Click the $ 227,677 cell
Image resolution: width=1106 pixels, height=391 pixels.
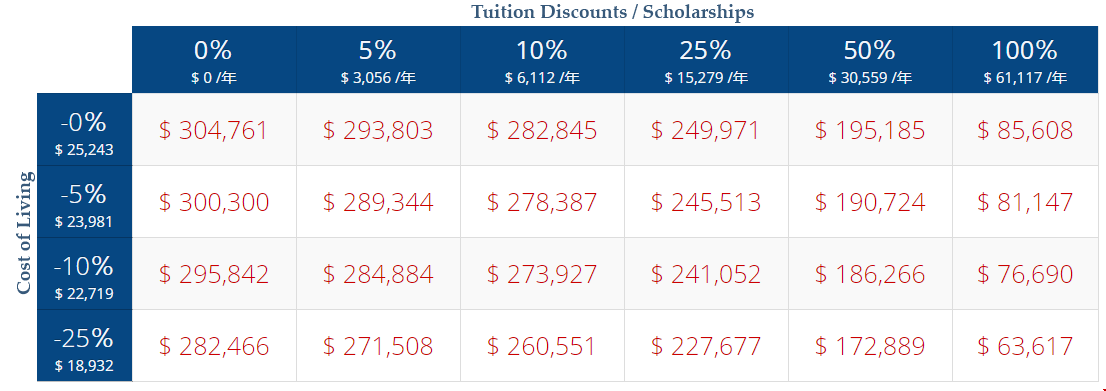pyautogui.click(x=706, y=346)
